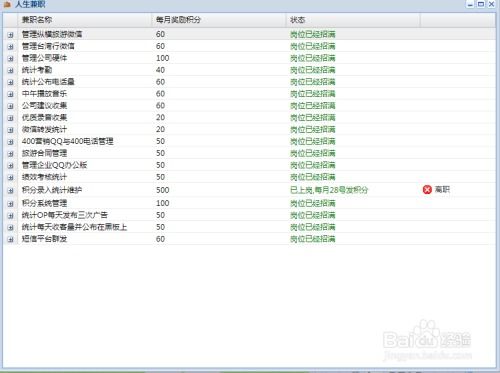Click 岗位已经招满 status for 管理纵横旅游微信

(313, 34)
